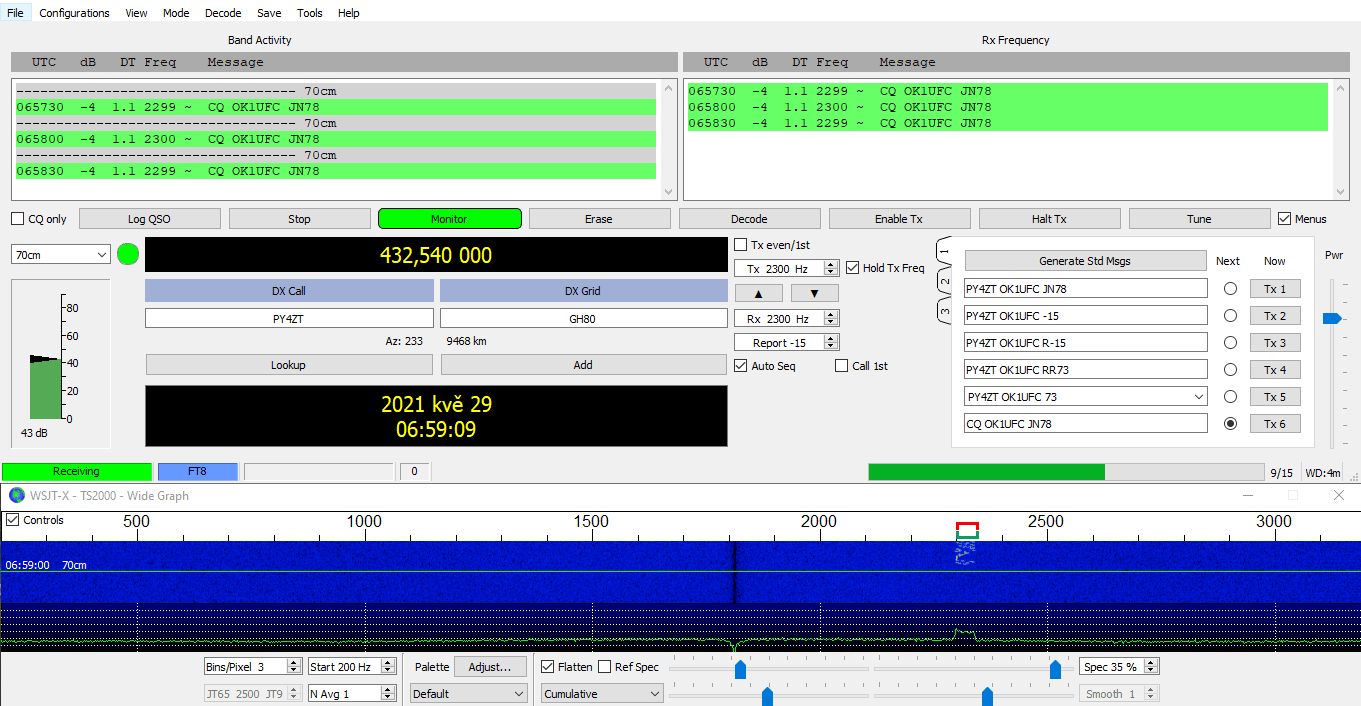Increase the Bins/Pixel value
This screenshot has width=1361, height=706.
coord(293,662)
